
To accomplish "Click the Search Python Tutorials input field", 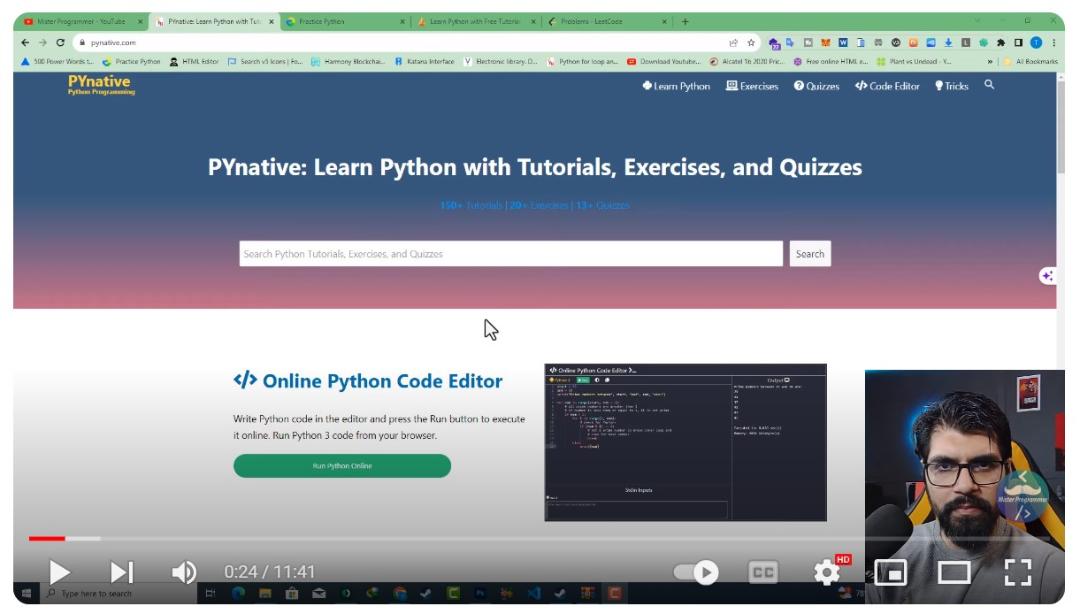I will (511, 254).
